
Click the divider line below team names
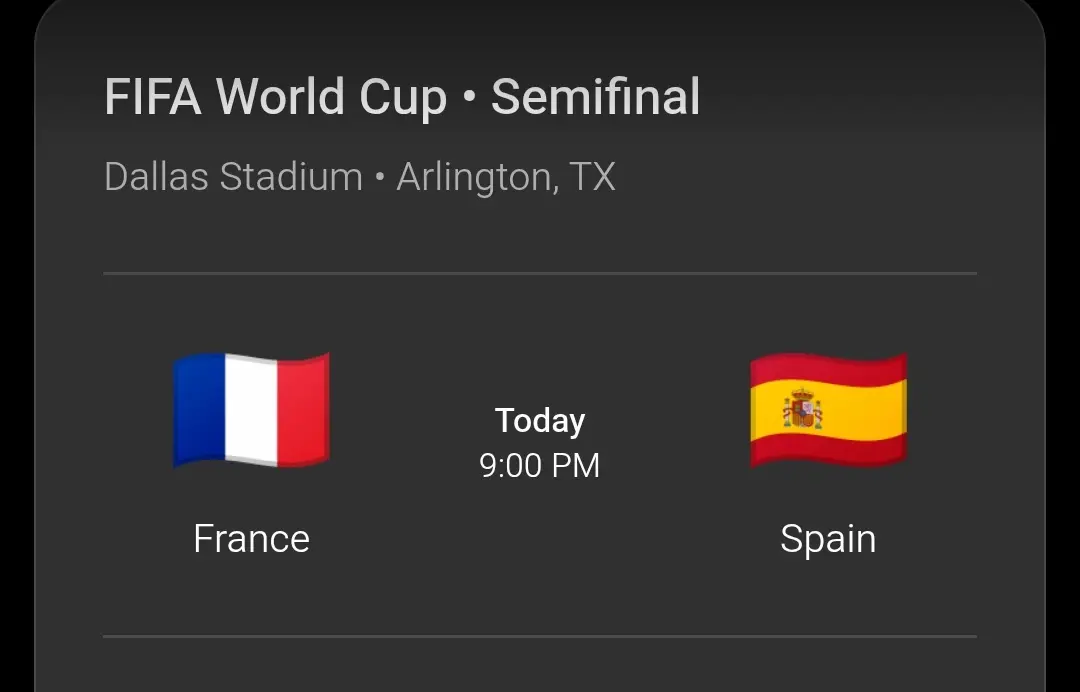[540, 636]
